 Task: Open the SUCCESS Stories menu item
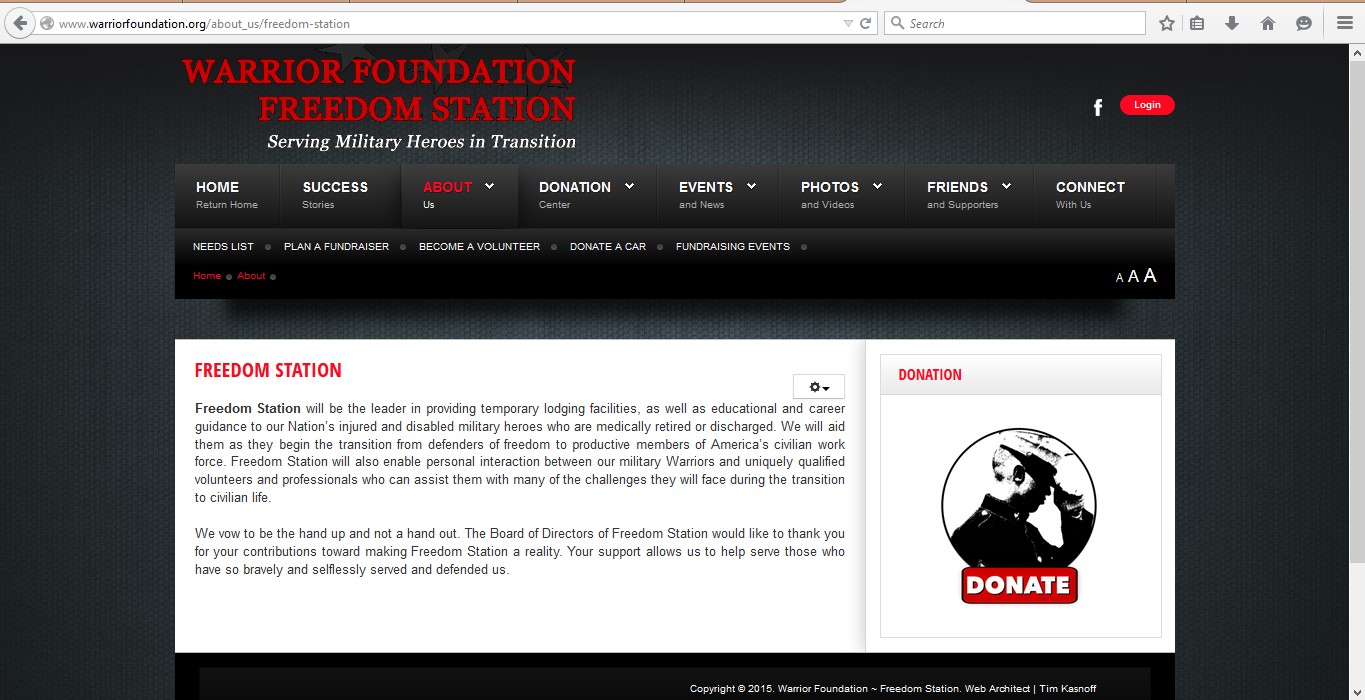coord(340,195)
